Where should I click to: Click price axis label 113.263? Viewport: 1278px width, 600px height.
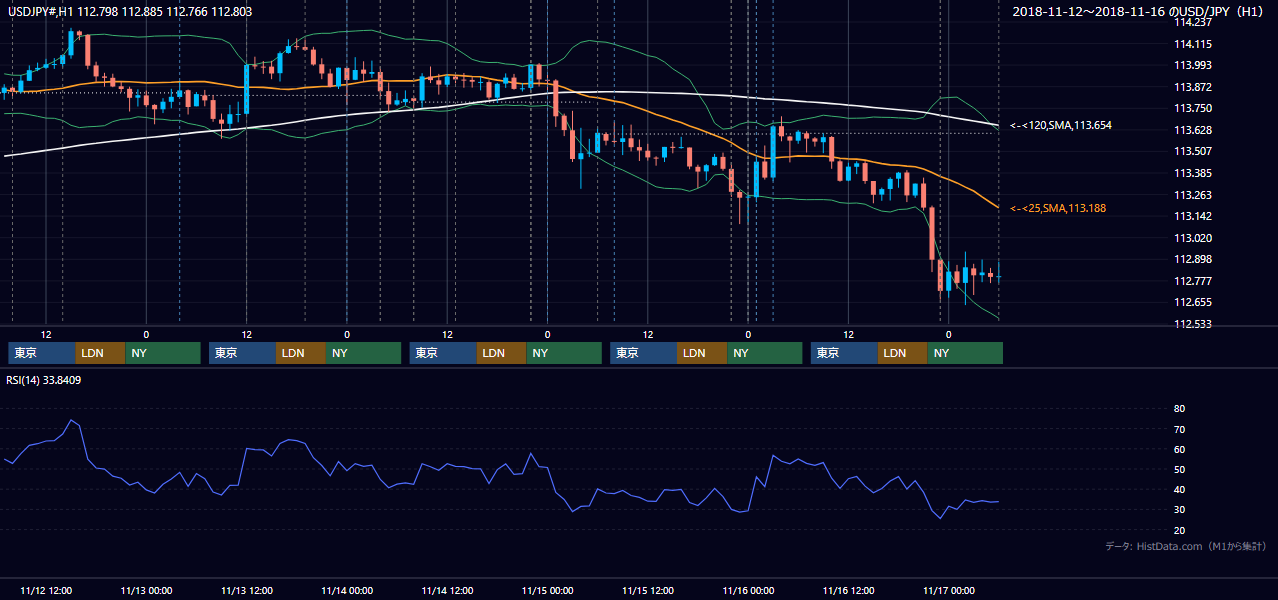click(1193, 195)
